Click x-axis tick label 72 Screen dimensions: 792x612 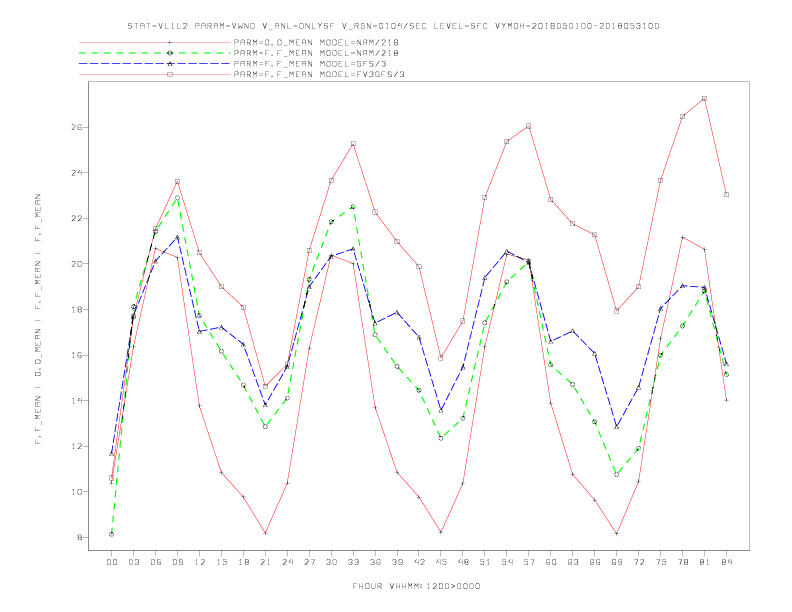tap(638, 562)
